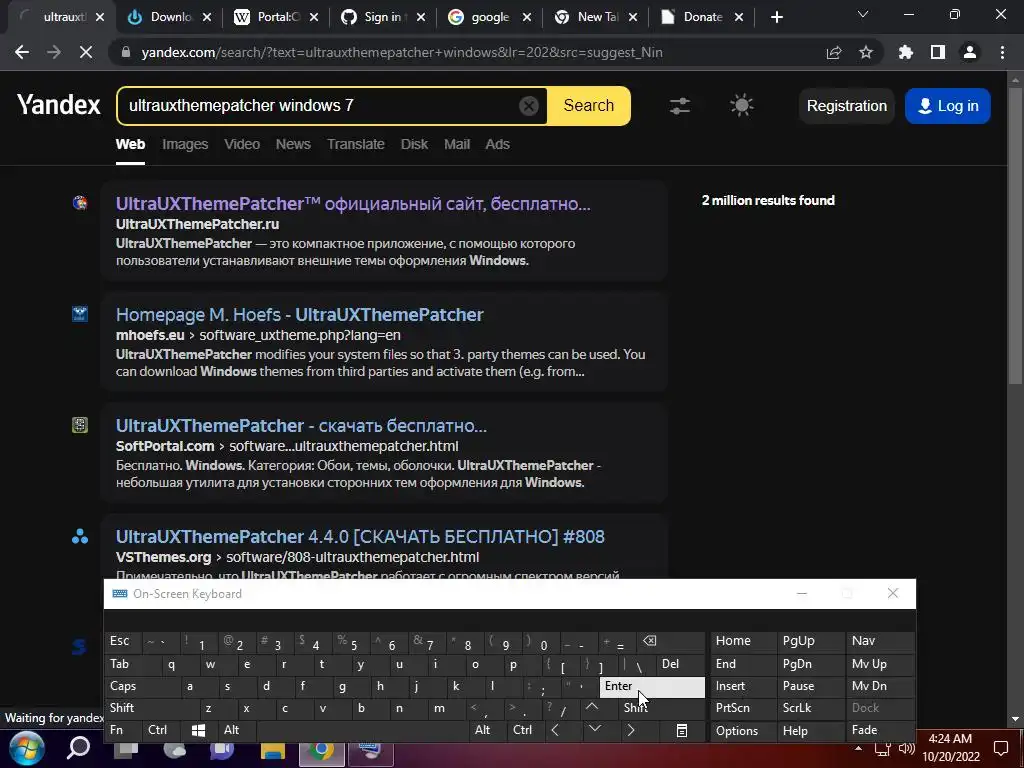1024x768 pixels.
Task: Select the News search category
Action: click(x=293, y=144)
